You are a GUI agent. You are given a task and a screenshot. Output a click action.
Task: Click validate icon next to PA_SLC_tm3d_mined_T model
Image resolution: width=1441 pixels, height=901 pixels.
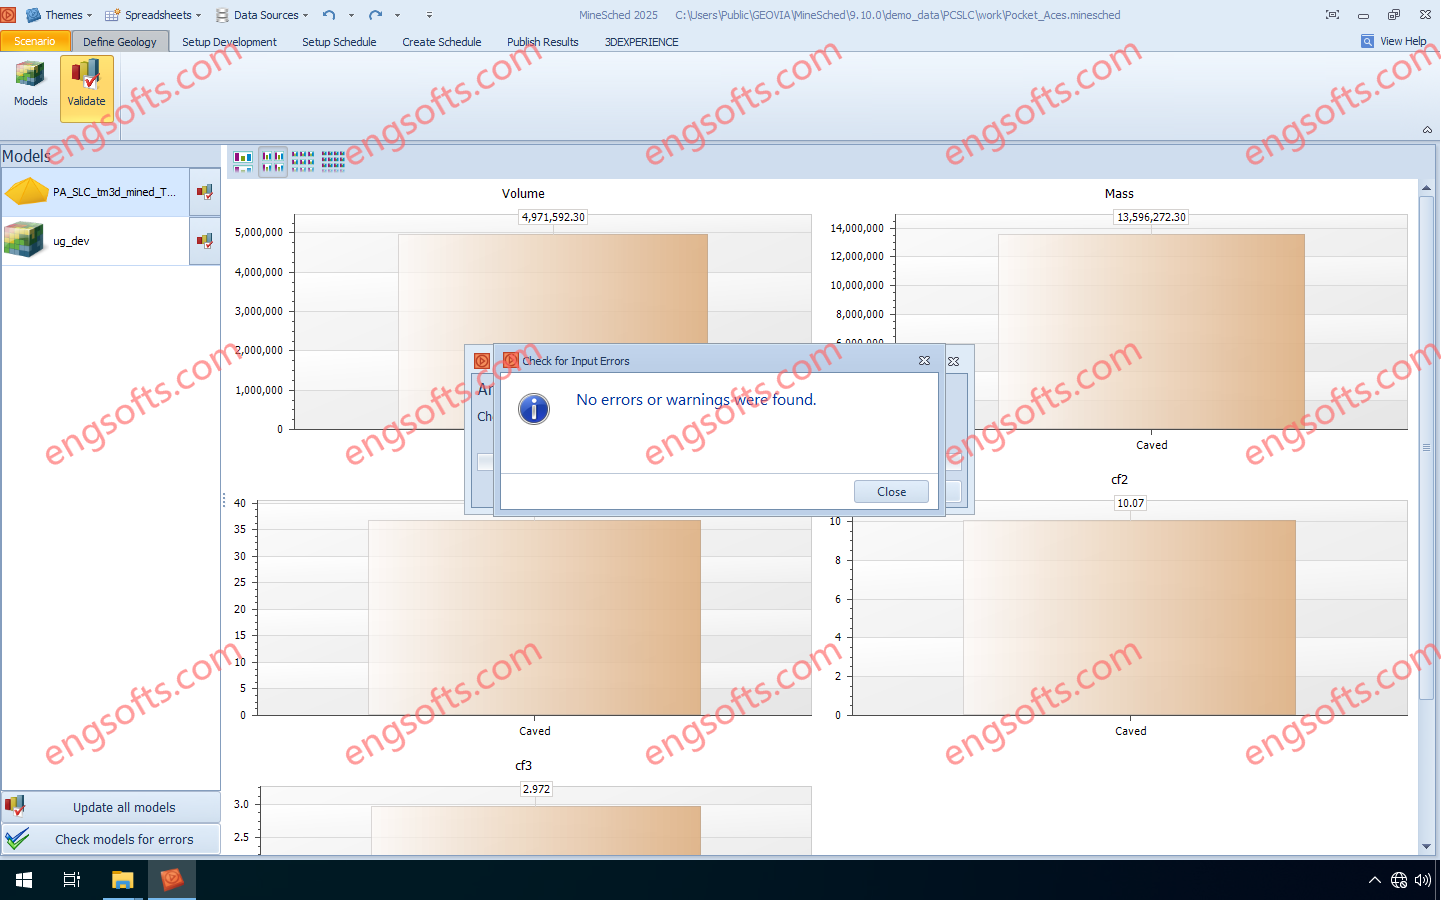[x=205, y=192]
